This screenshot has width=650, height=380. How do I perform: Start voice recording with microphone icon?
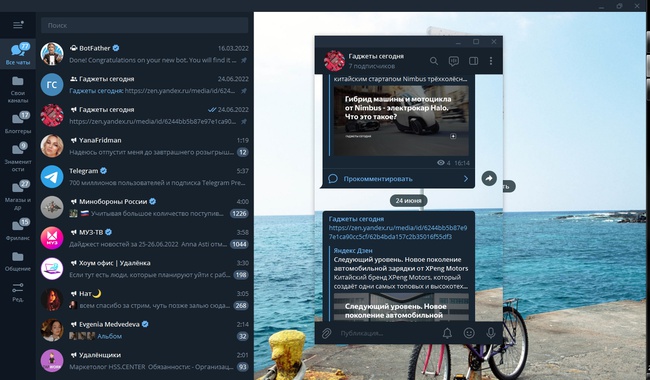[490, 333]
